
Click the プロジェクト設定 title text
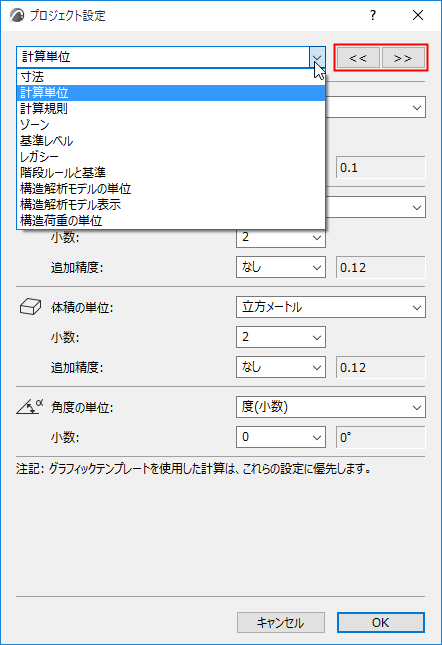coord(68,16)
